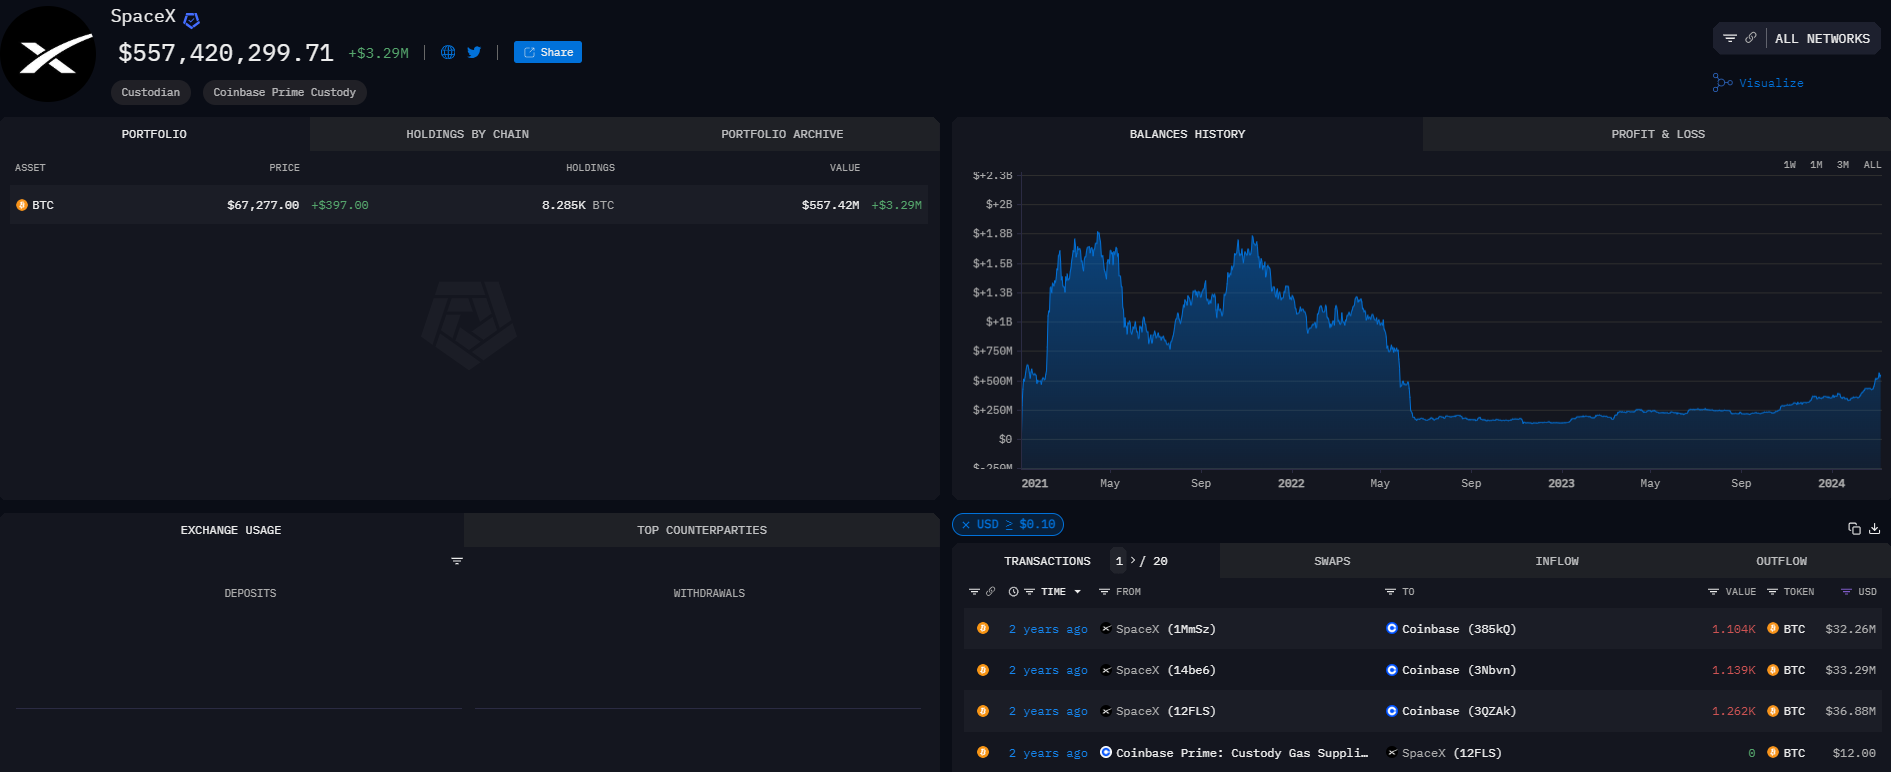The image size is (1891, 772).
Task: Remove the USD ≥ $0.10 filter chip
Action: coord(966,525)
